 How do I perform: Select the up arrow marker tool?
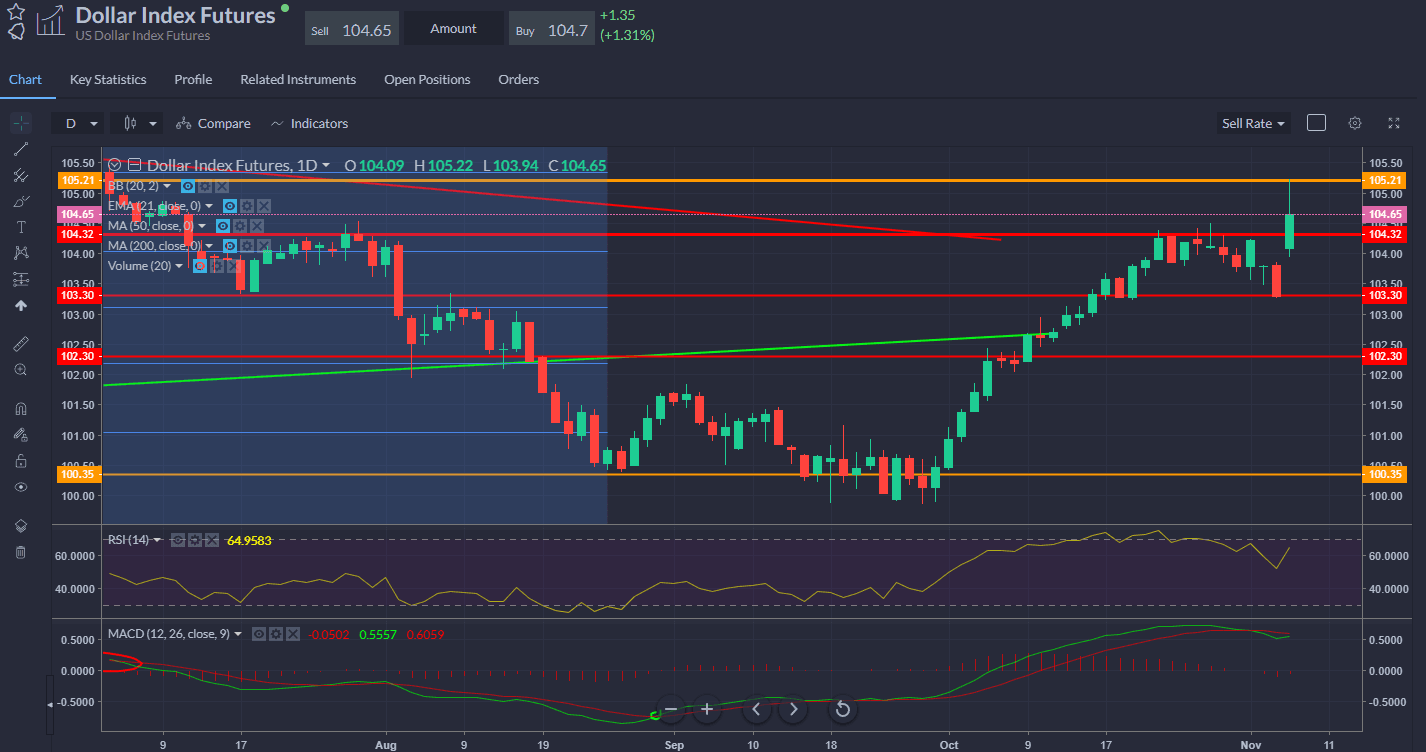[21, 306]
